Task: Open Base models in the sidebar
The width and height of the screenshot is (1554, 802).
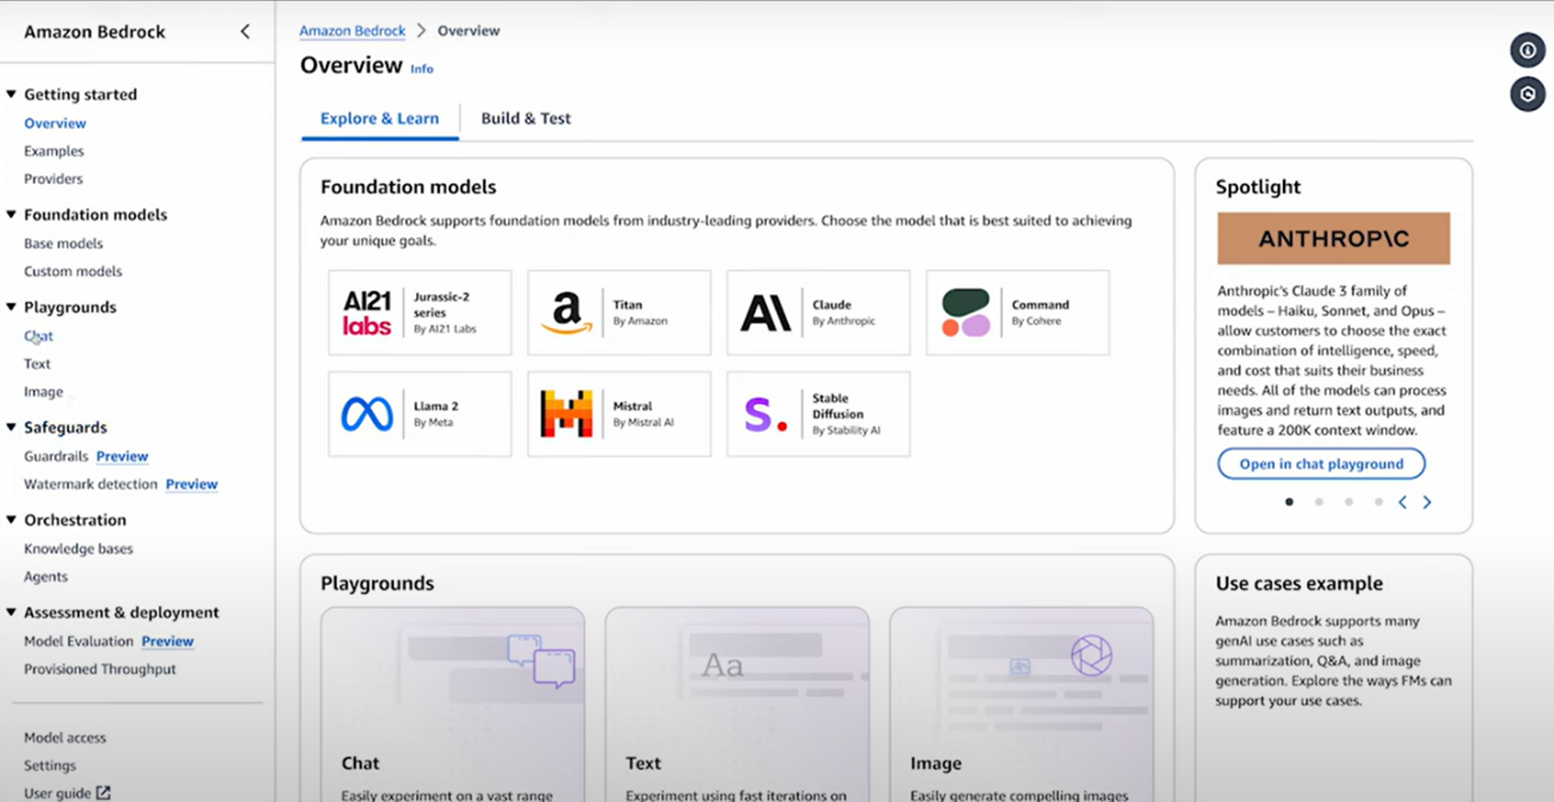Action: tap(63, 243)
